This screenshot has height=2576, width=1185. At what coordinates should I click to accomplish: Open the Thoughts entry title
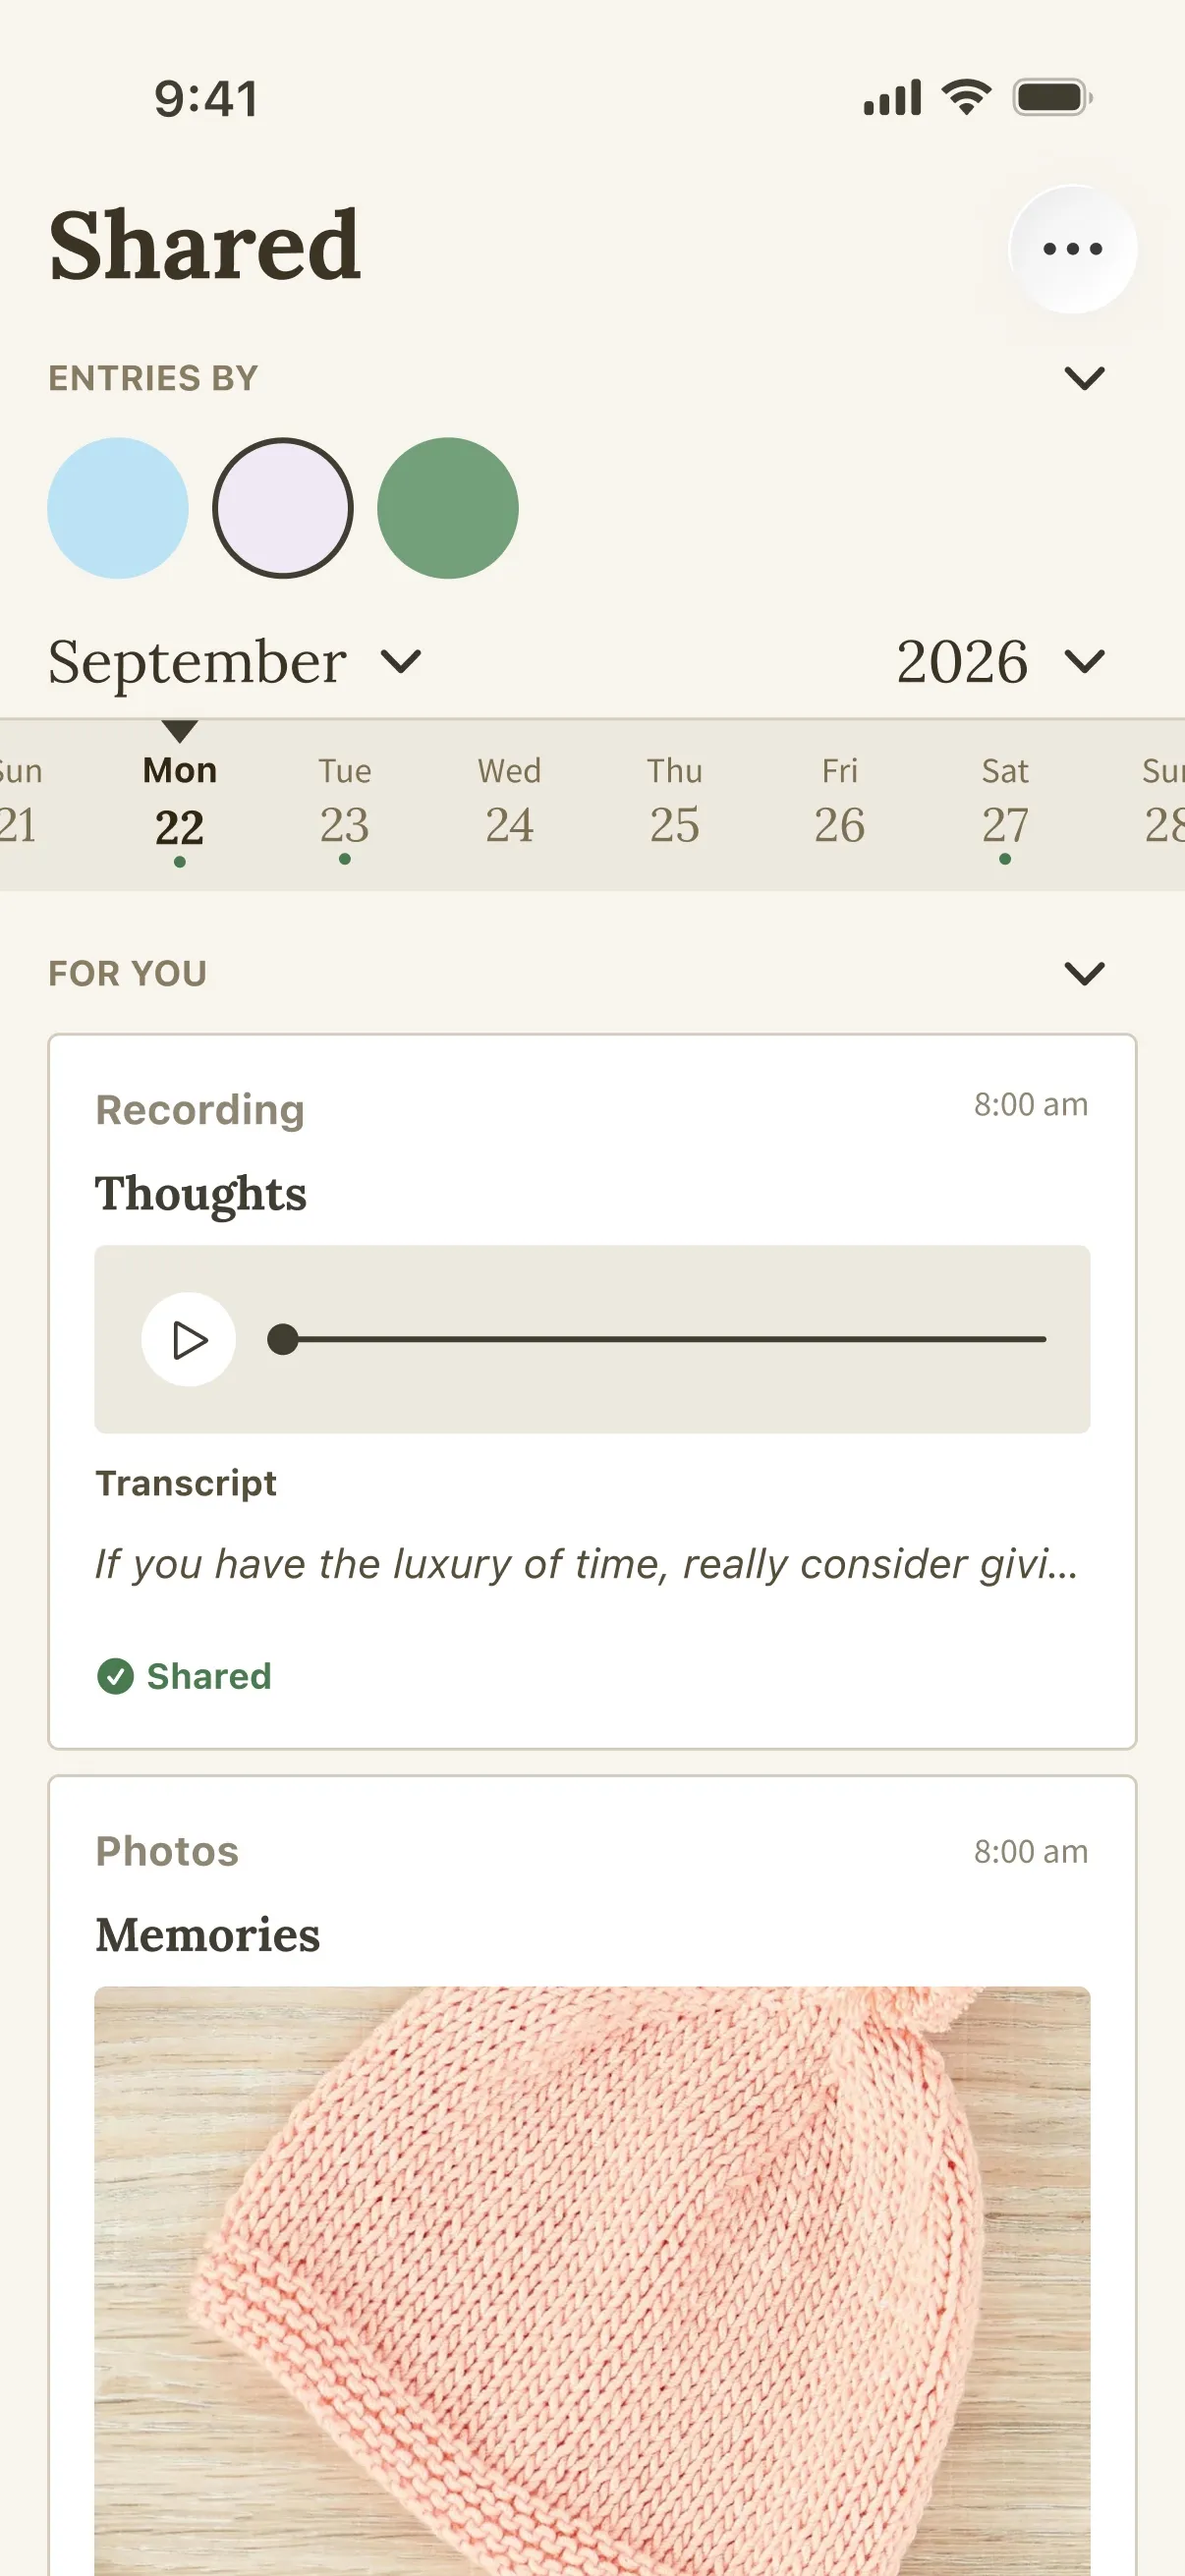[201, 1194]
